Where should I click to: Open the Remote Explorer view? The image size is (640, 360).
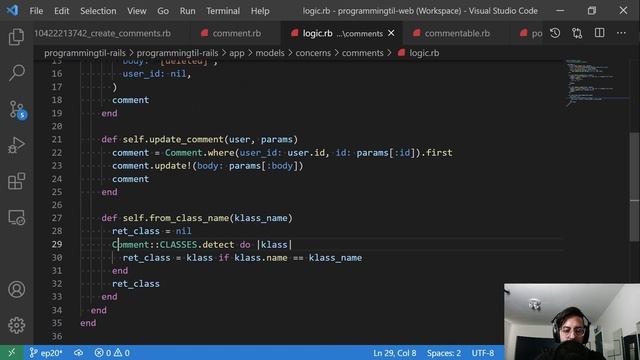(16, 217)
